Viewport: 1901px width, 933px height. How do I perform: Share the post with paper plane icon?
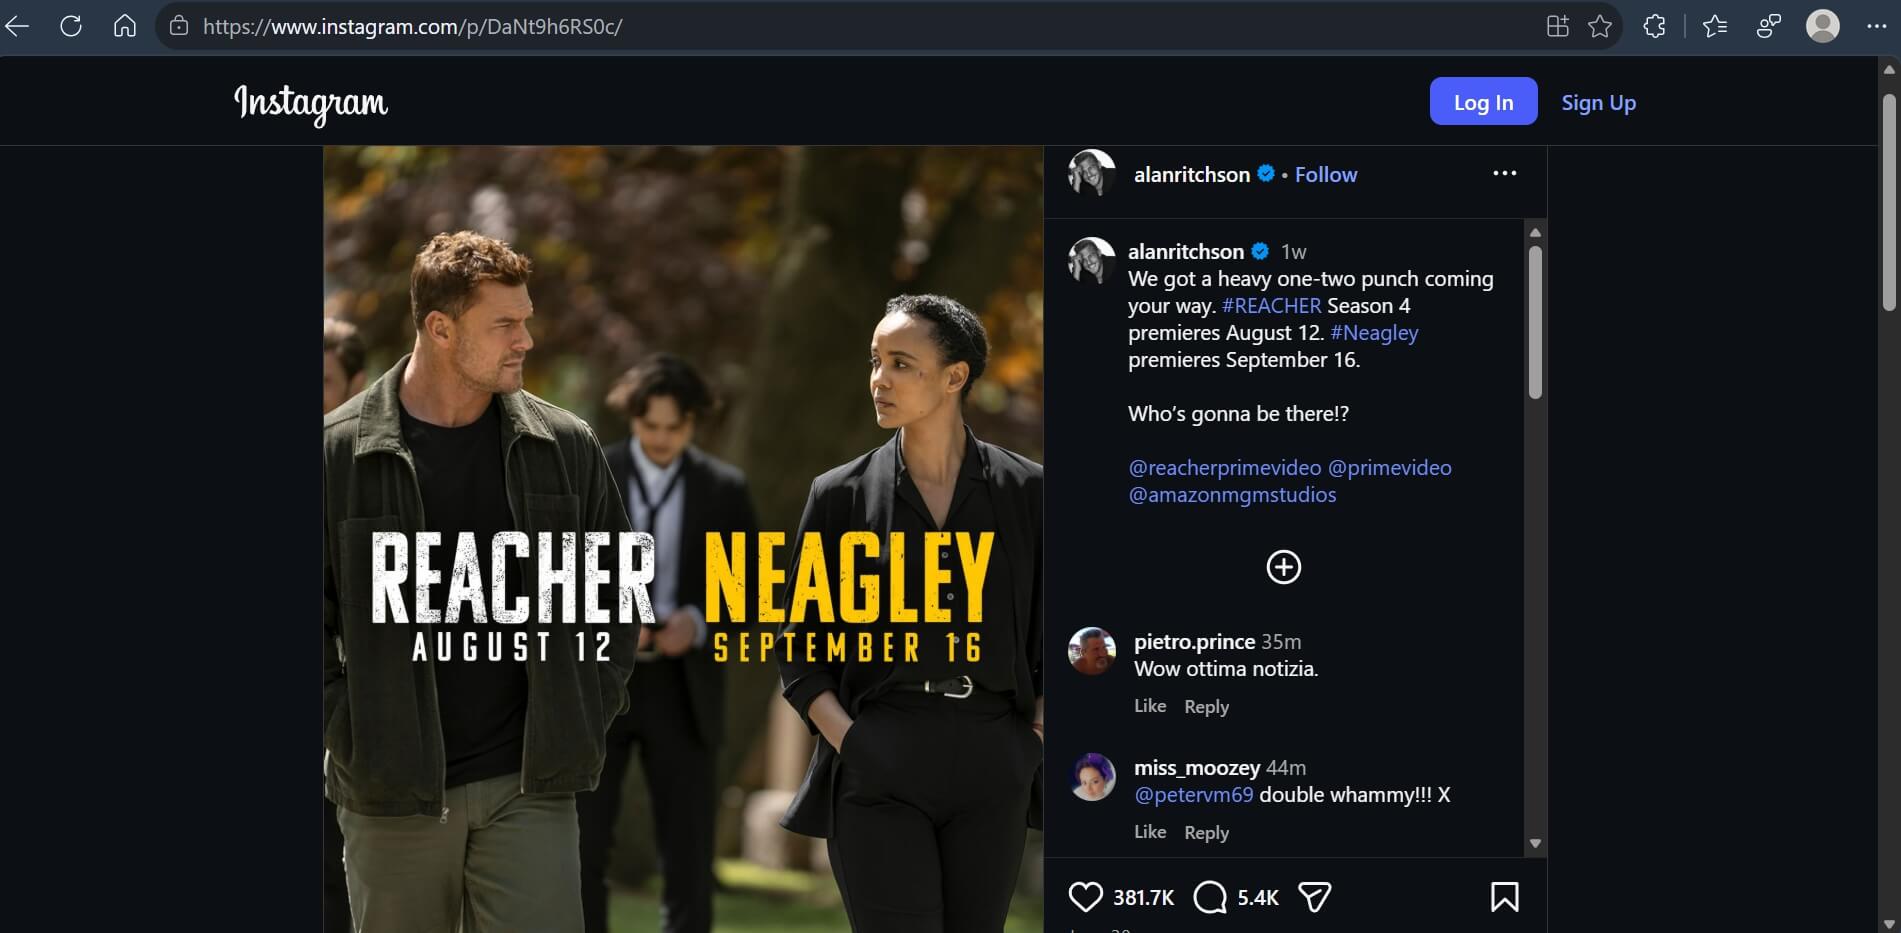coord(1314,897)
